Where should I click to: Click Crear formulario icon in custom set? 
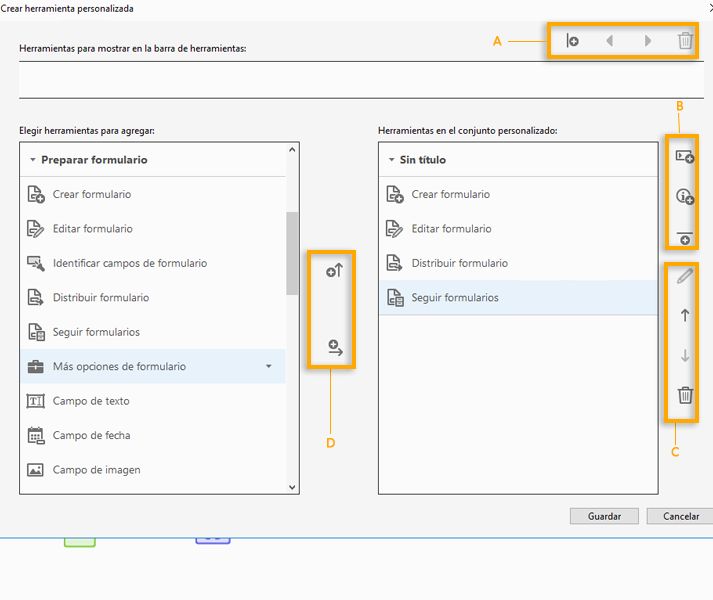pyautogui.click(x=395, y=194)
